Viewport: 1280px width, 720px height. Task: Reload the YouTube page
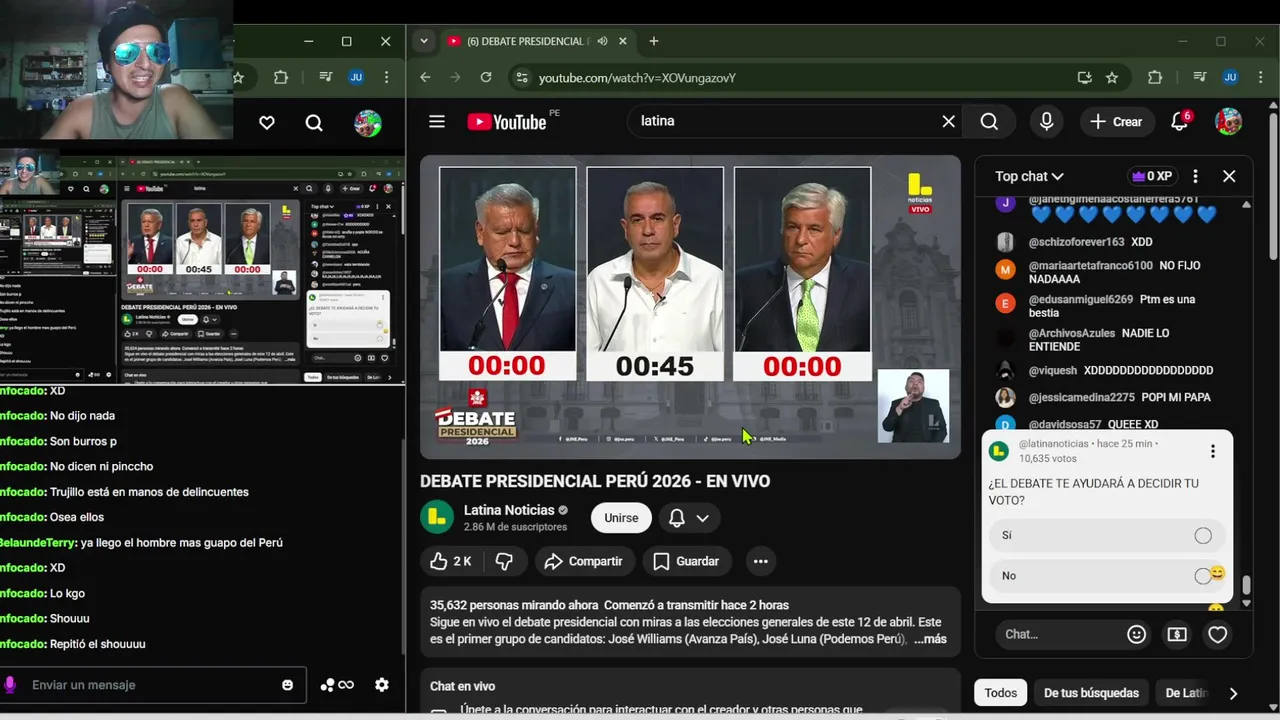coord(486,77)
